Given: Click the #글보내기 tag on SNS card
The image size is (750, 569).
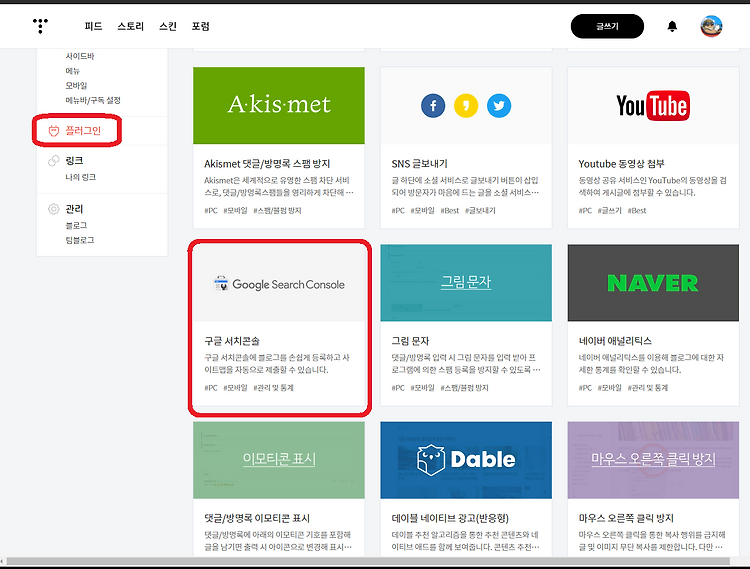Looking at the screenshot, I should (480, 210).
